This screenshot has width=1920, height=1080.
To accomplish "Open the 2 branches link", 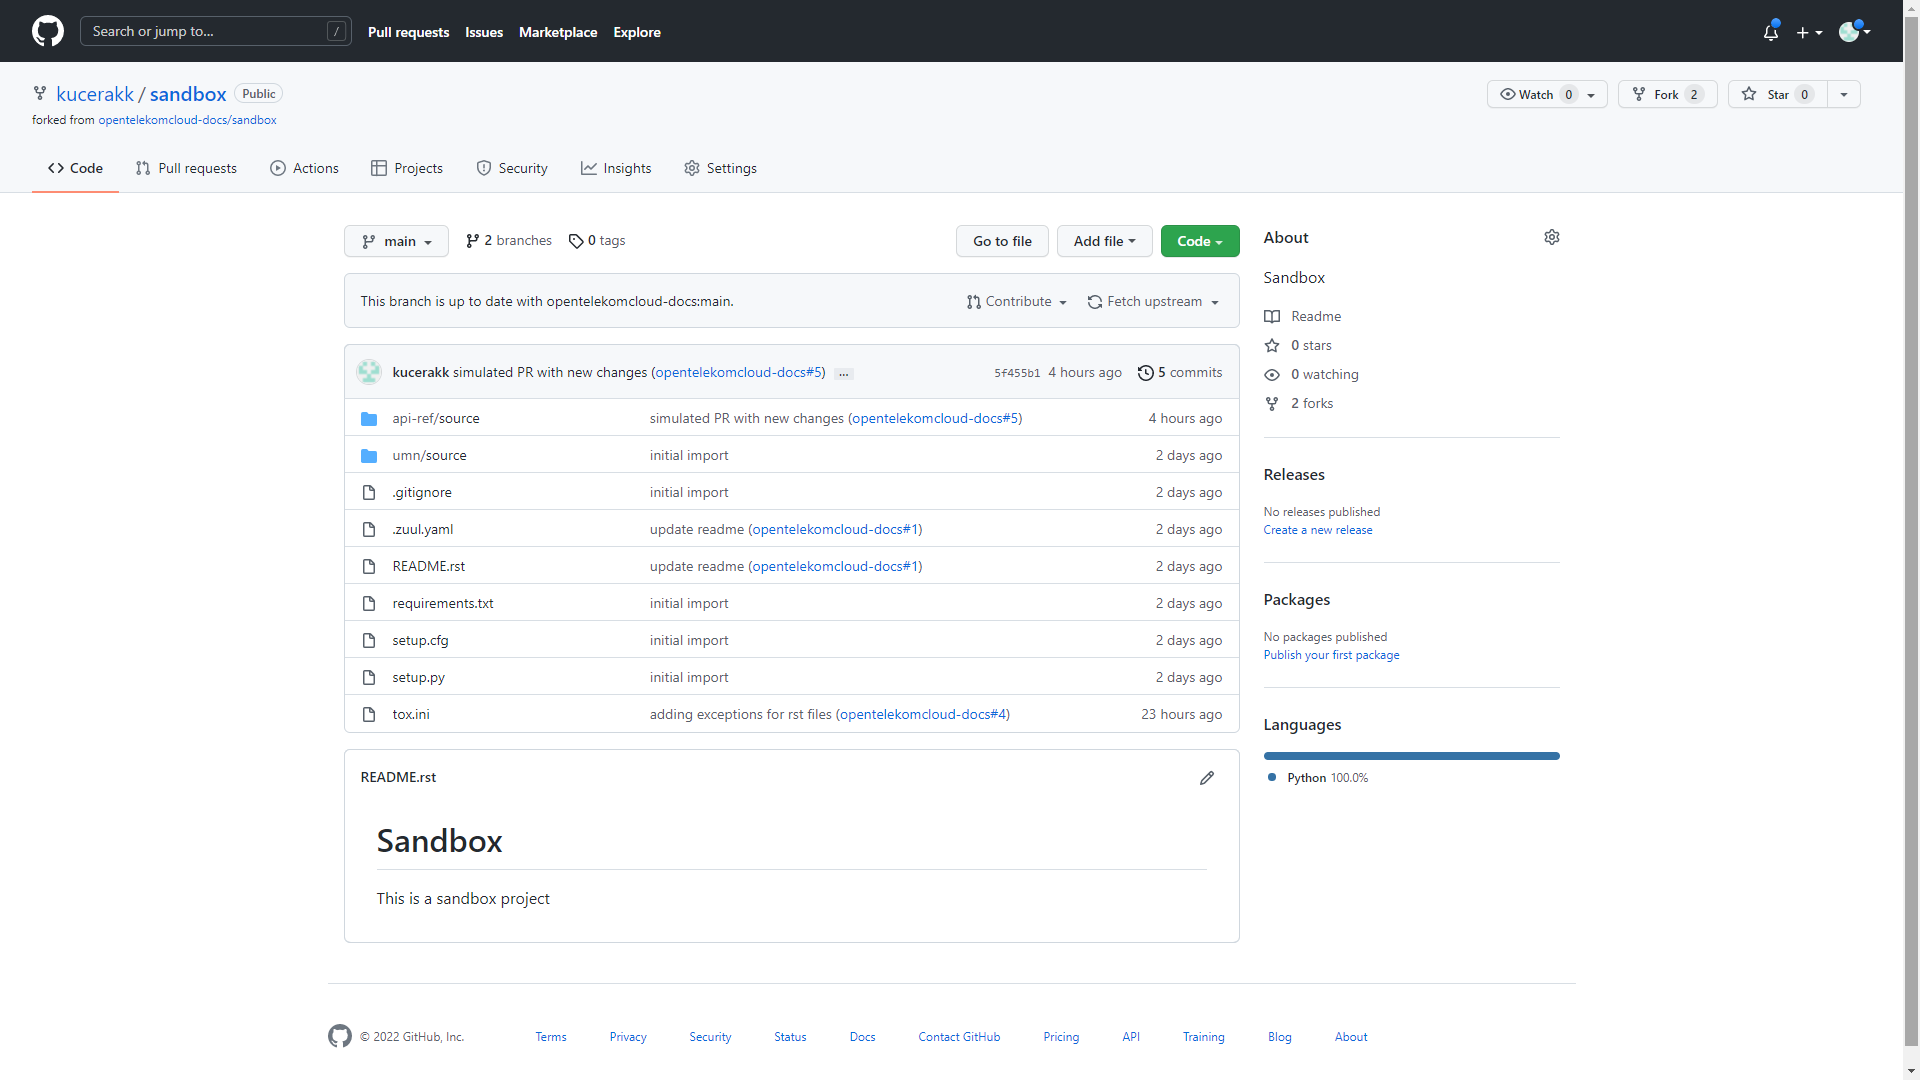I will pyautogui.click(x=508, y=241).
